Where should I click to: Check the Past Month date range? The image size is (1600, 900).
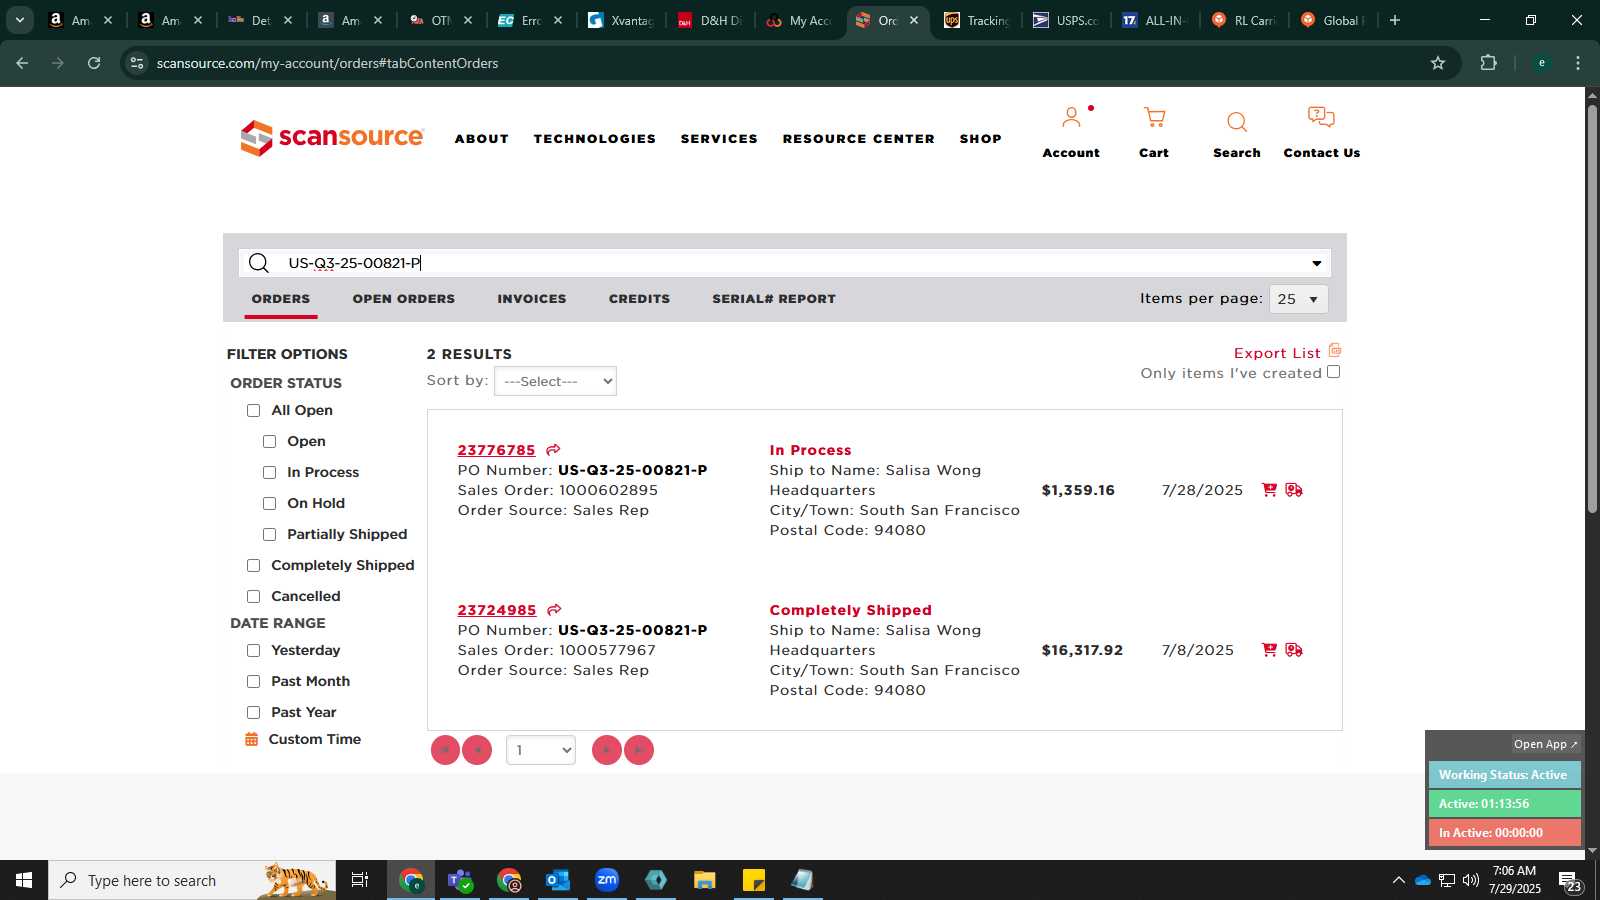pyautogui.click(x=253, y=682)
